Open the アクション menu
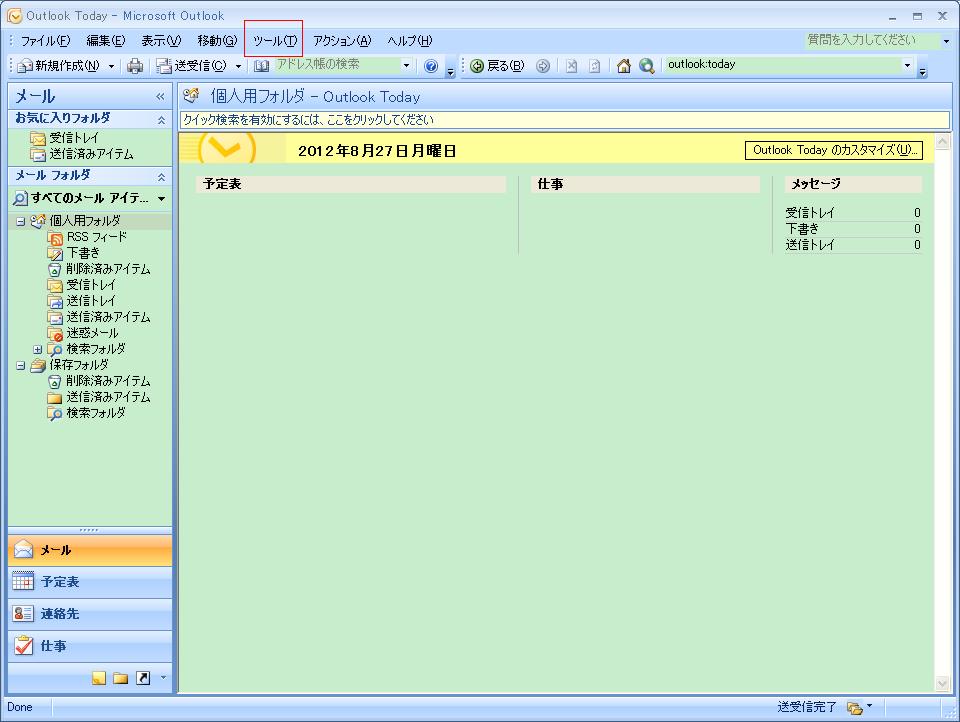This screenshot has height=722, width=960. tap(340, 41)
